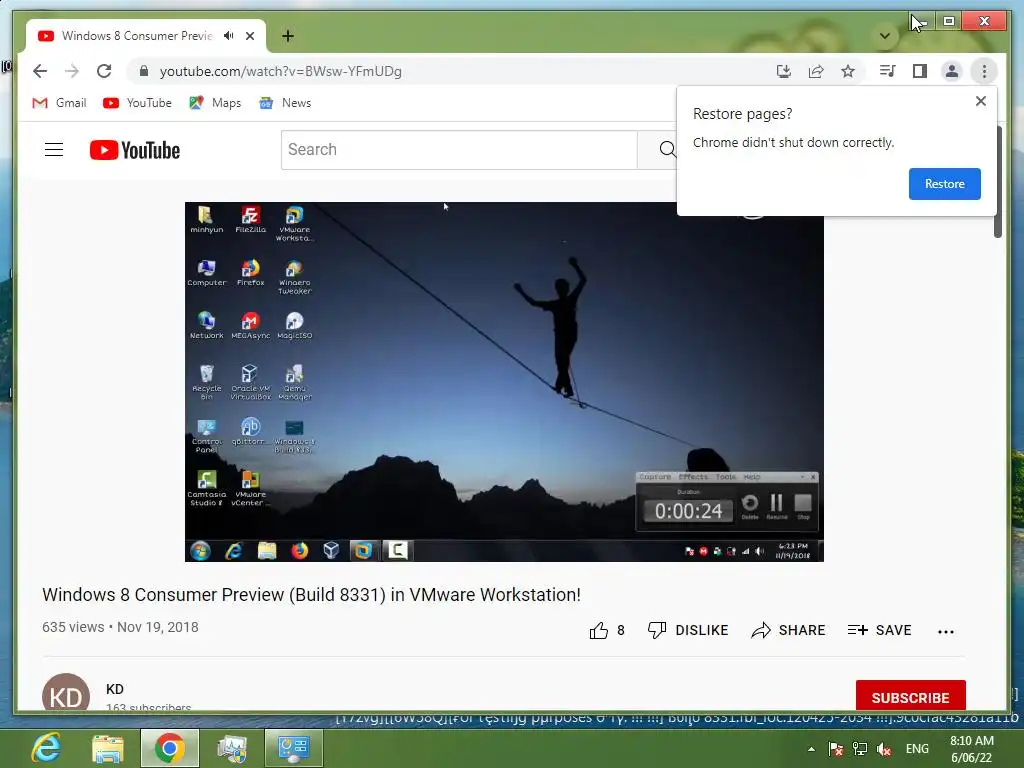The image size is (1024, 768).
Task: Toggle the Chrome side panel icon
Action: pos(920,71)
